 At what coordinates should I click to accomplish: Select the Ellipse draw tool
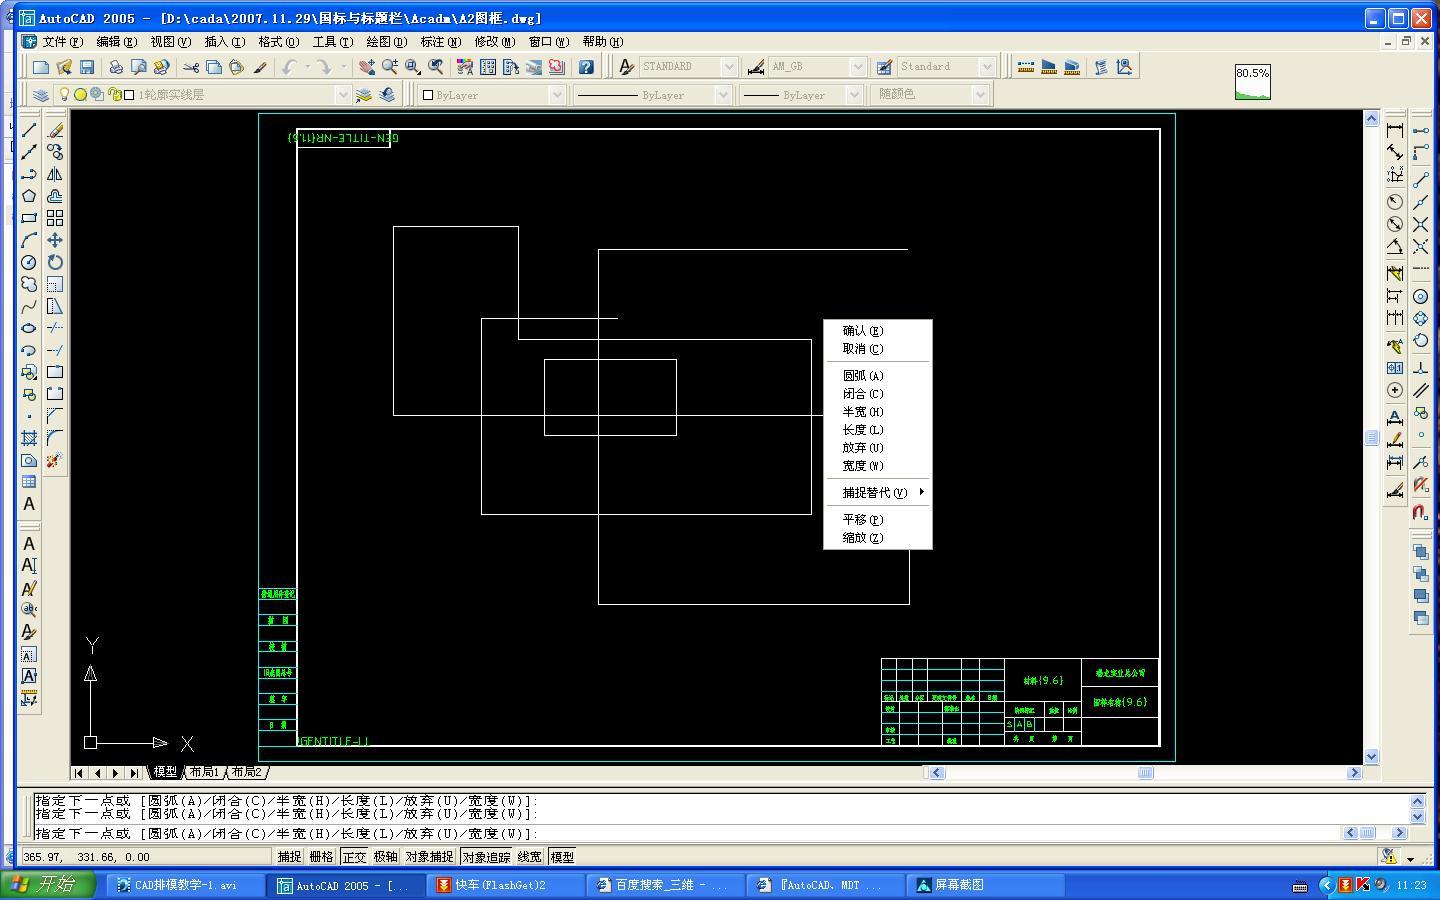click(x=29, y=328)
